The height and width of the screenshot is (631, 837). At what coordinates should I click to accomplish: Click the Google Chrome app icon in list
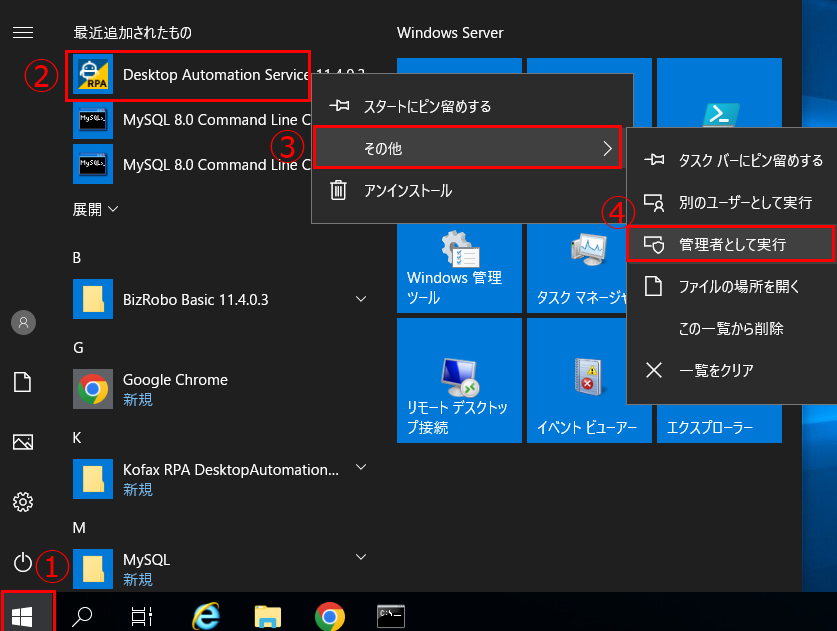tap(93, 389)
